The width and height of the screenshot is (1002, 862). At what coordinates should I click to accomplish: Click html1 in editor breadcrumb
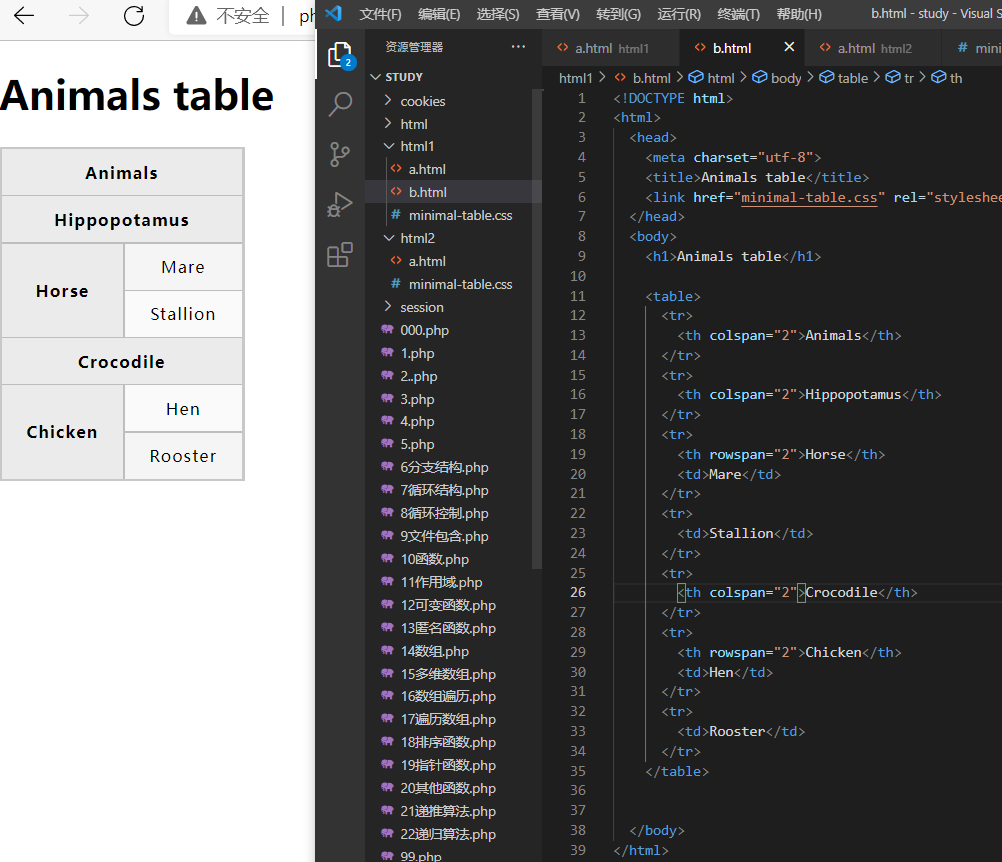[x=575, y=78]
